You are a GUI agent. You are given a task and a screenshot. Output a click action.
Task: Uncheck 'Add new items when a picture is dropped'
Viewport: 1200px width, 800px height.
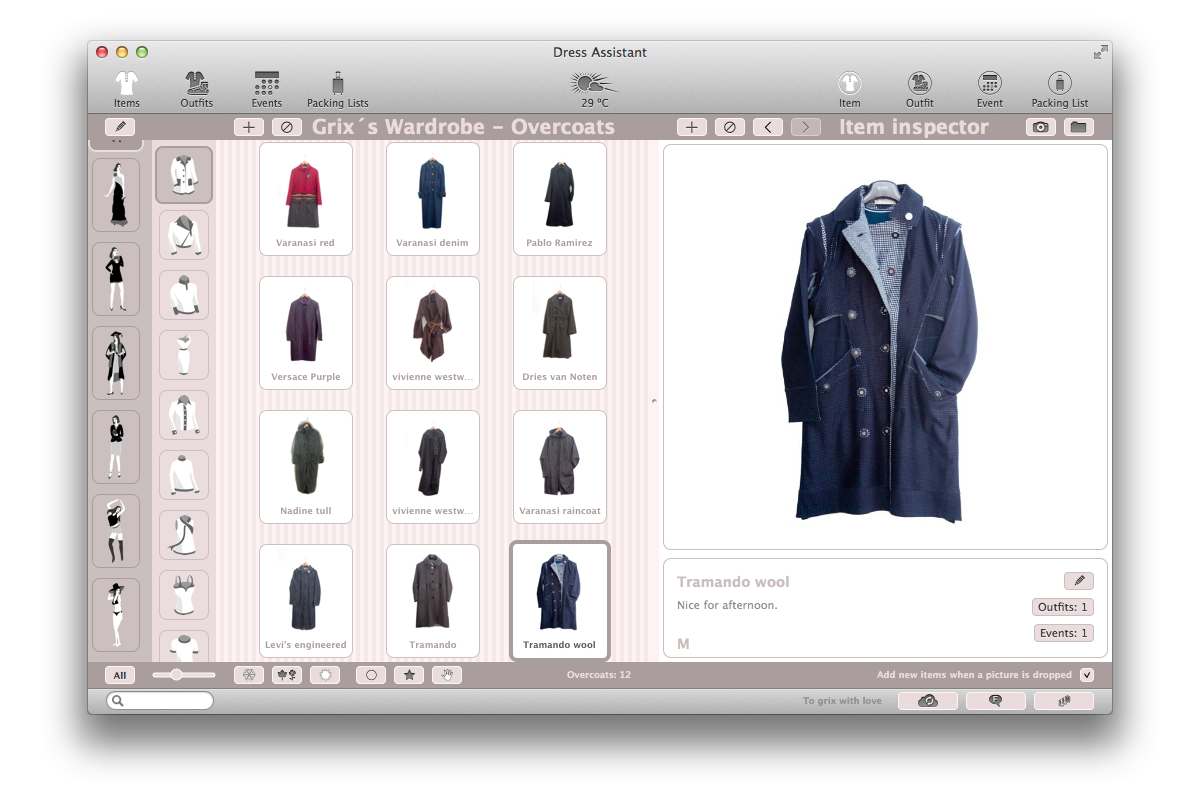point(1087,675)
